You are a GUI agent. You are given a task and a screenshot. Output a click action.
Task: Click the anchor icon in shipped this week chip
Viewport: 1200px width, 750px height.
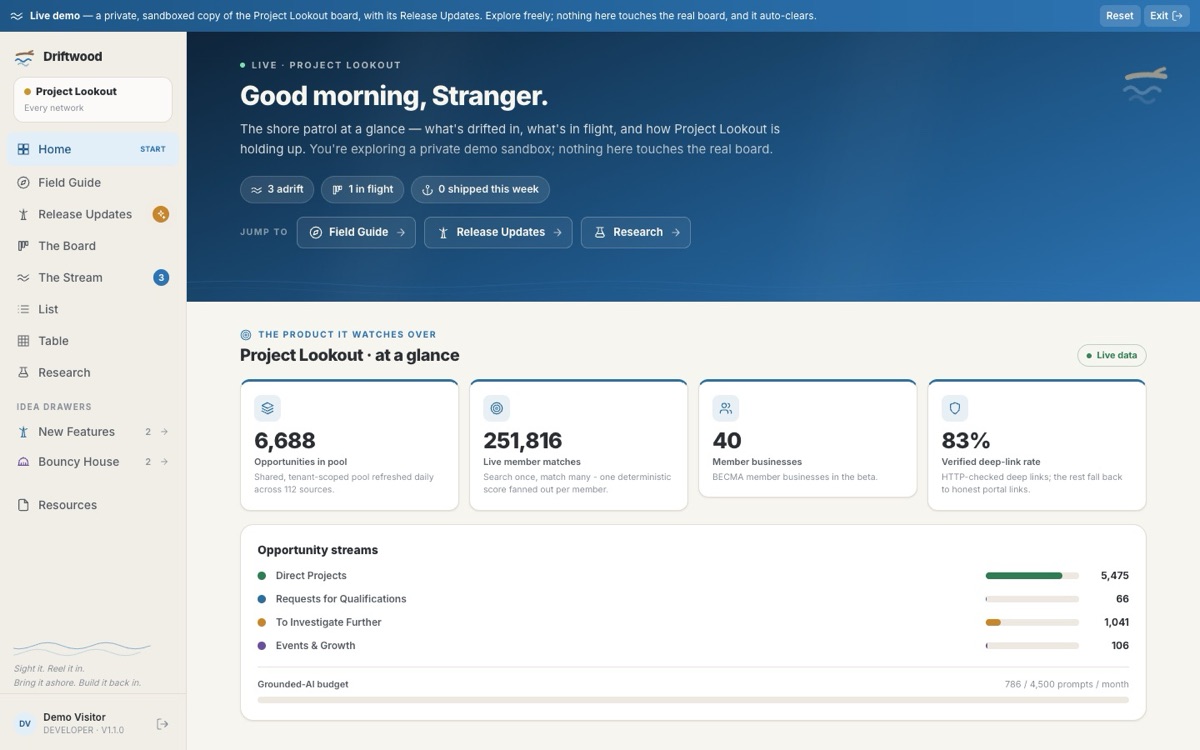click(428, 190)
